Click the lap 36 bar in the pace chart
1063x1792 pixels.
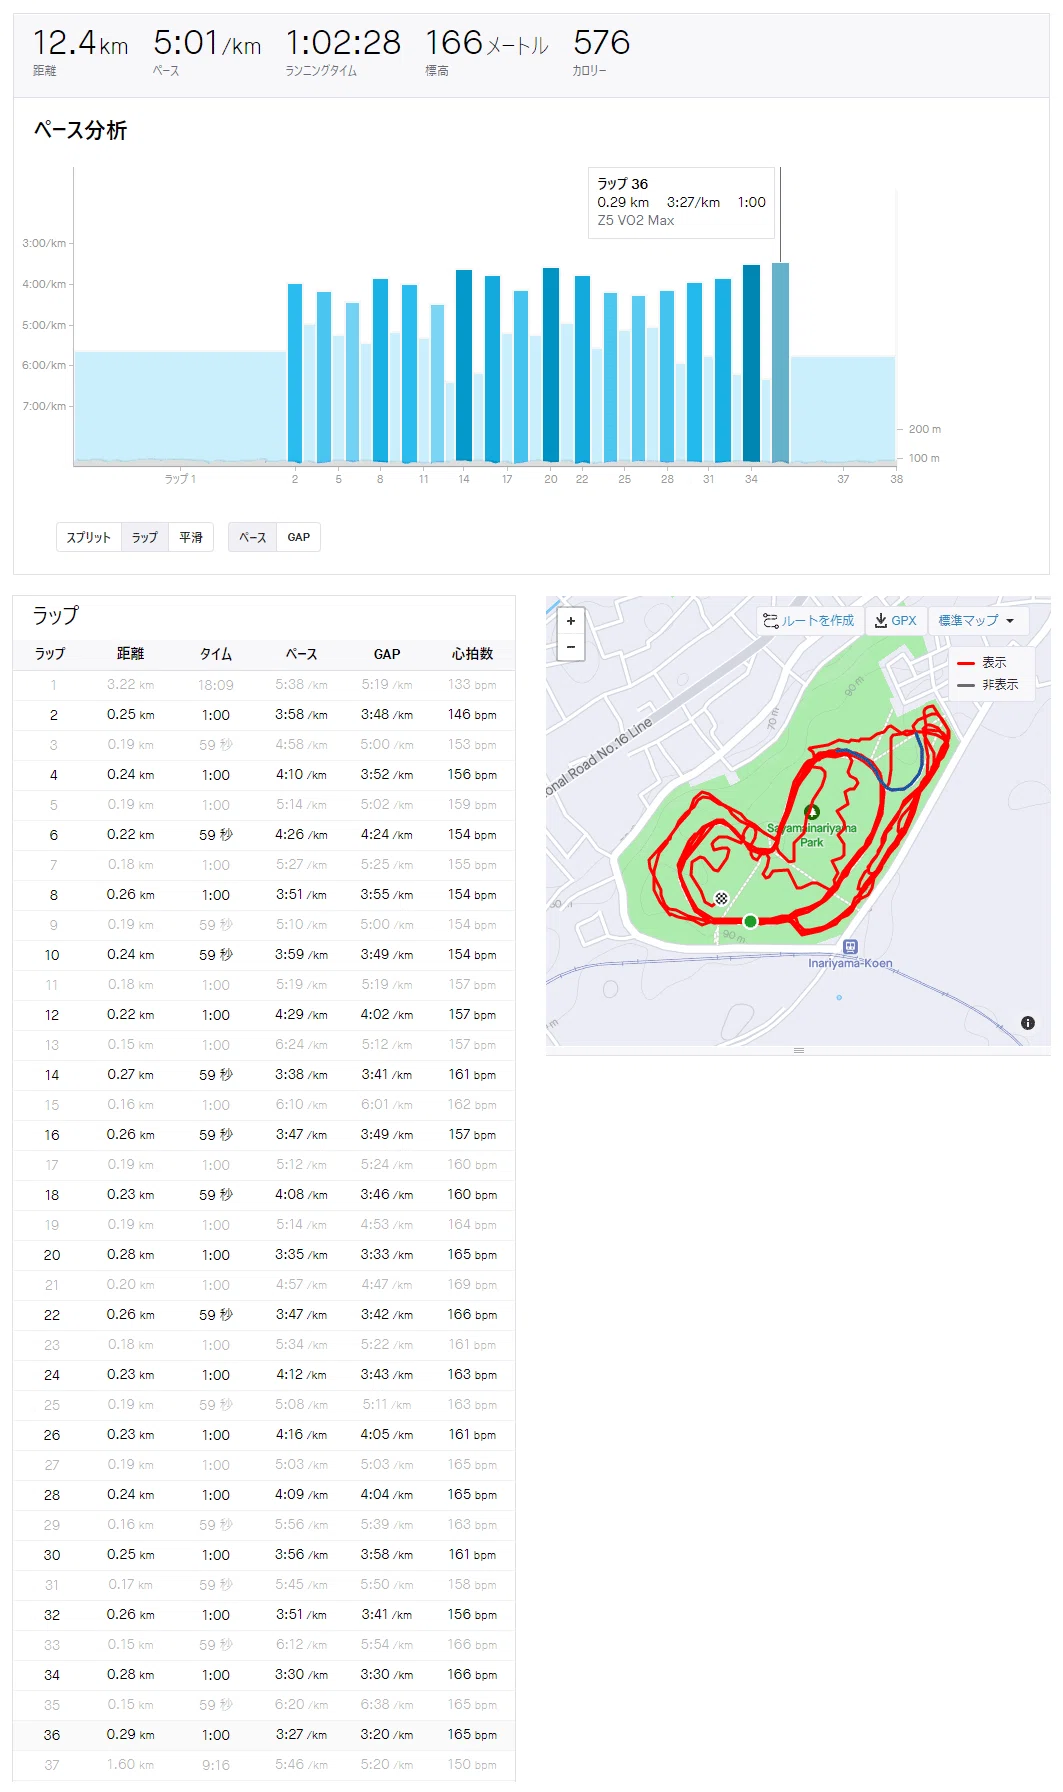pyautogui.click(x=780, y=363)
